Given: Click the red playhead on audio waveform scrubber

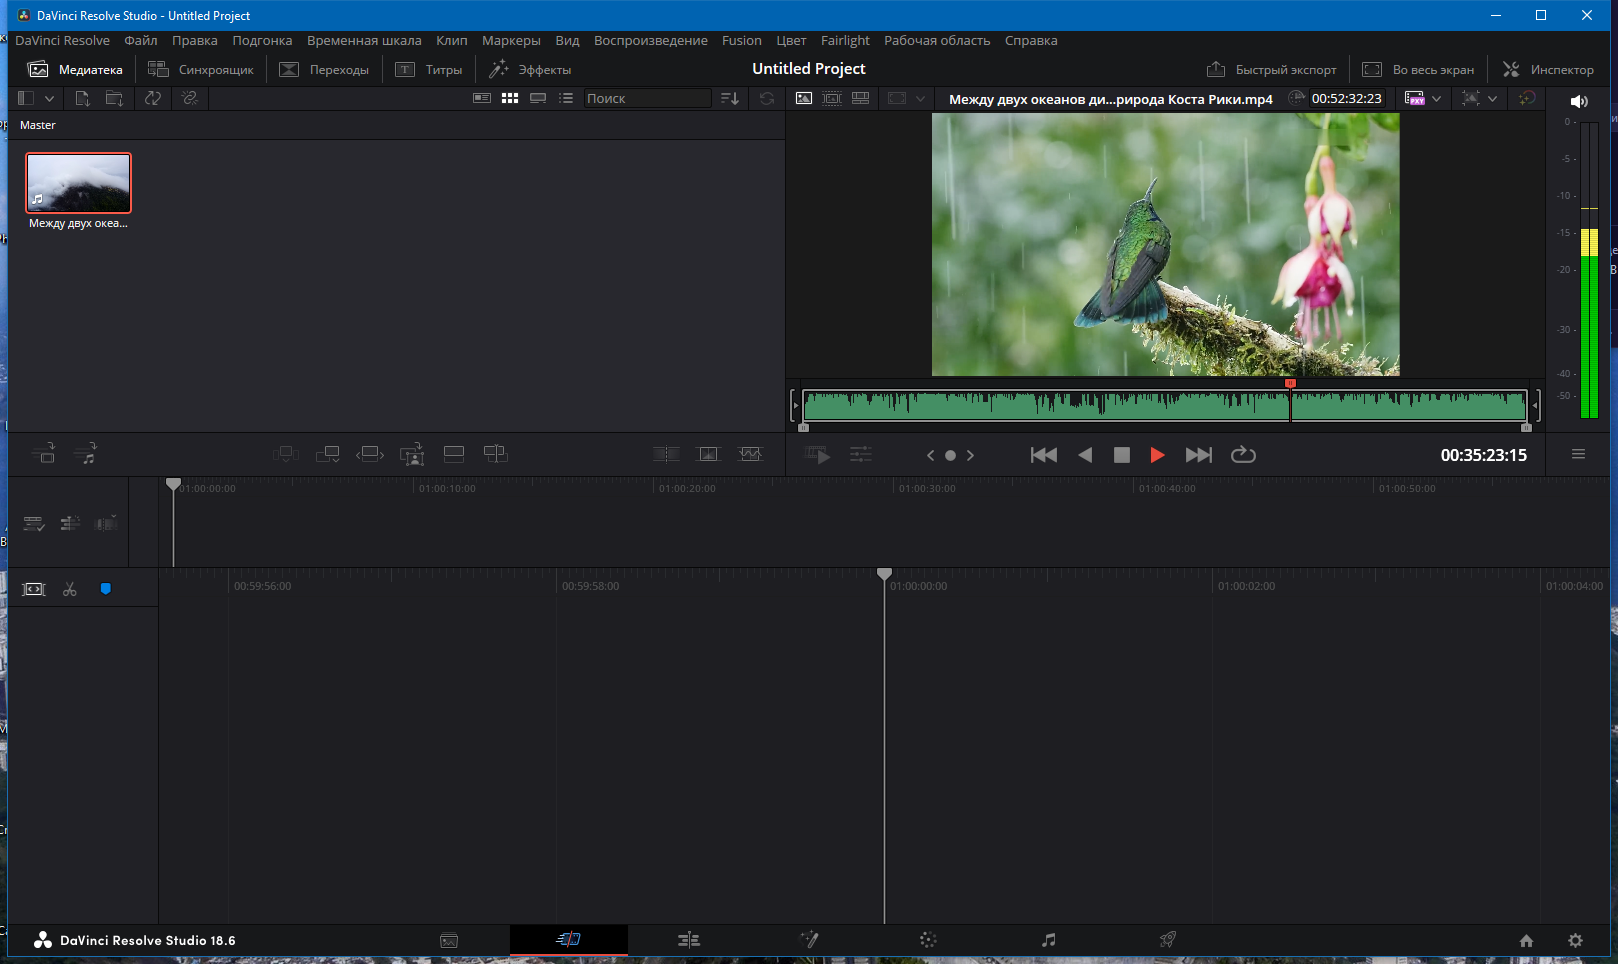Looking at the screenshot, I should pos(1290,384).
